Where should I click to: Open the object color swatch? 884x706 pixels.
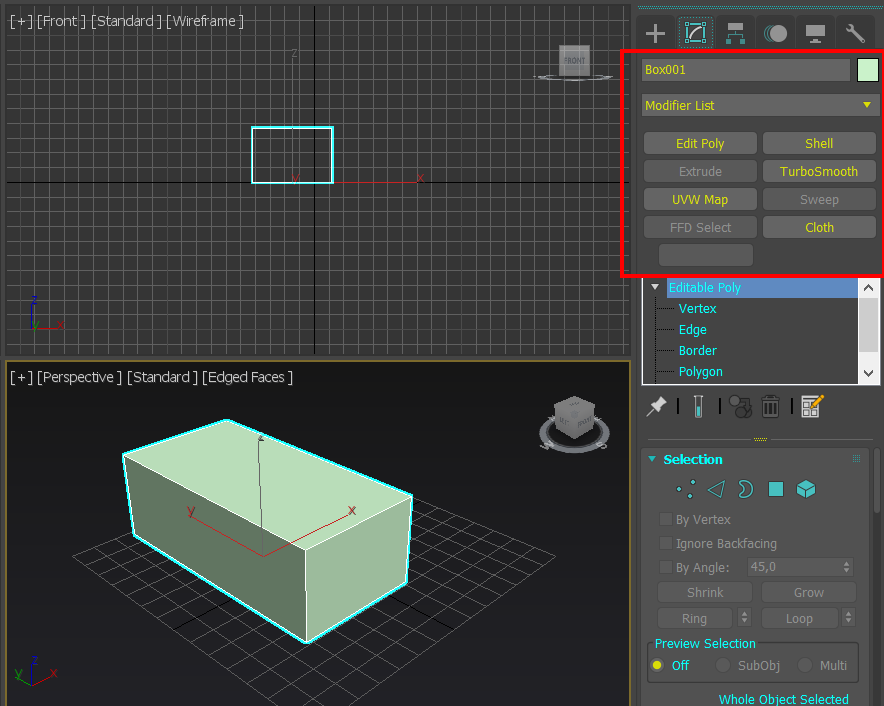(x=867, y=70)
